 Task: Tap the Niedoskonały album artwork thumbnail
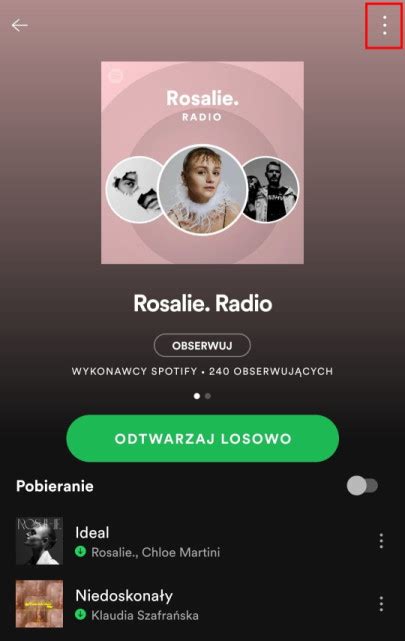tap(39, 604)
